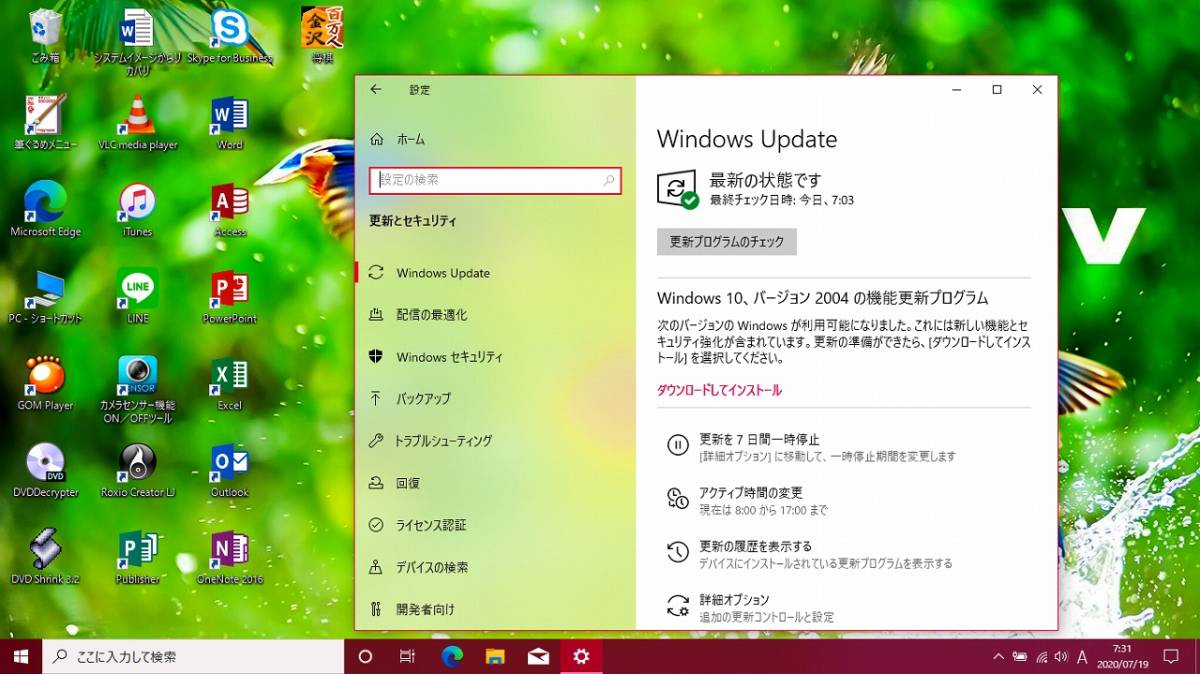Open Windows セキュリティ in the sidebar
The width and height of the screenshot is (1200, 674).
click(x=496, y=357)
